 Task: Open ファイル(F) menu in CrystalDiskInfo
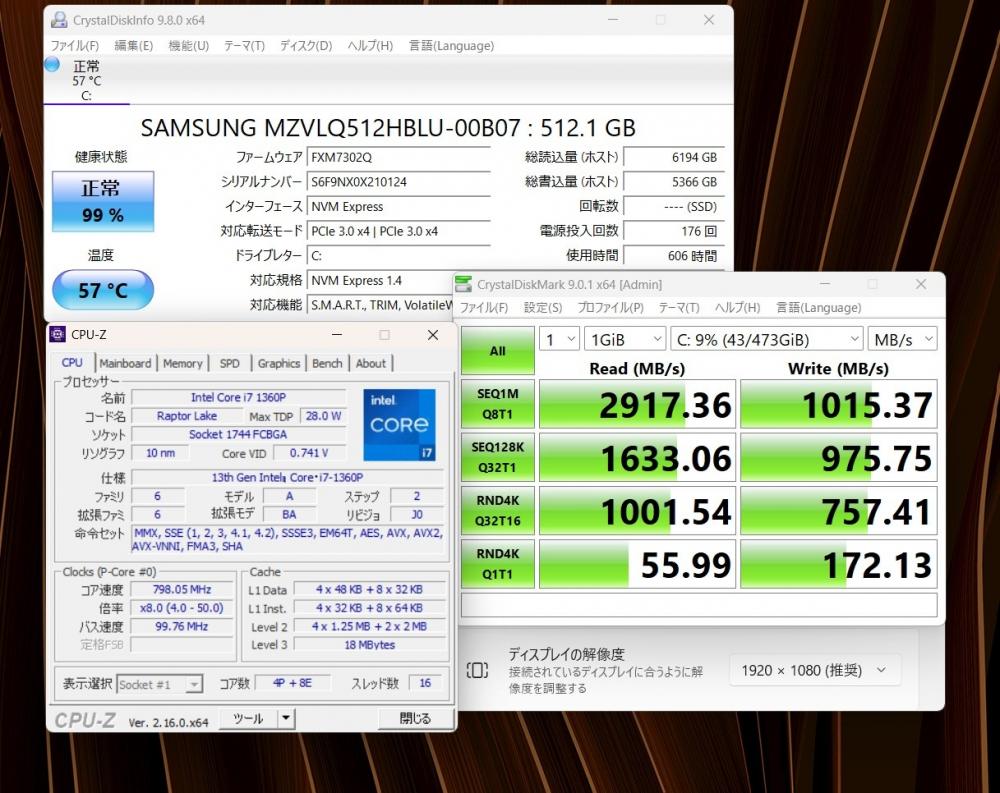(75, 45)
